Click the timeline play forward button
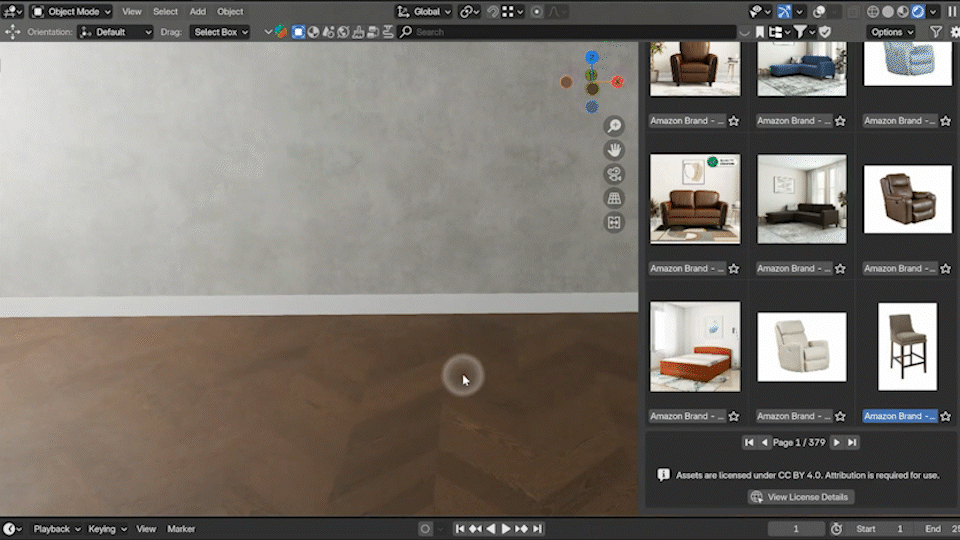The image size is (960, 540). click(506, 529)
